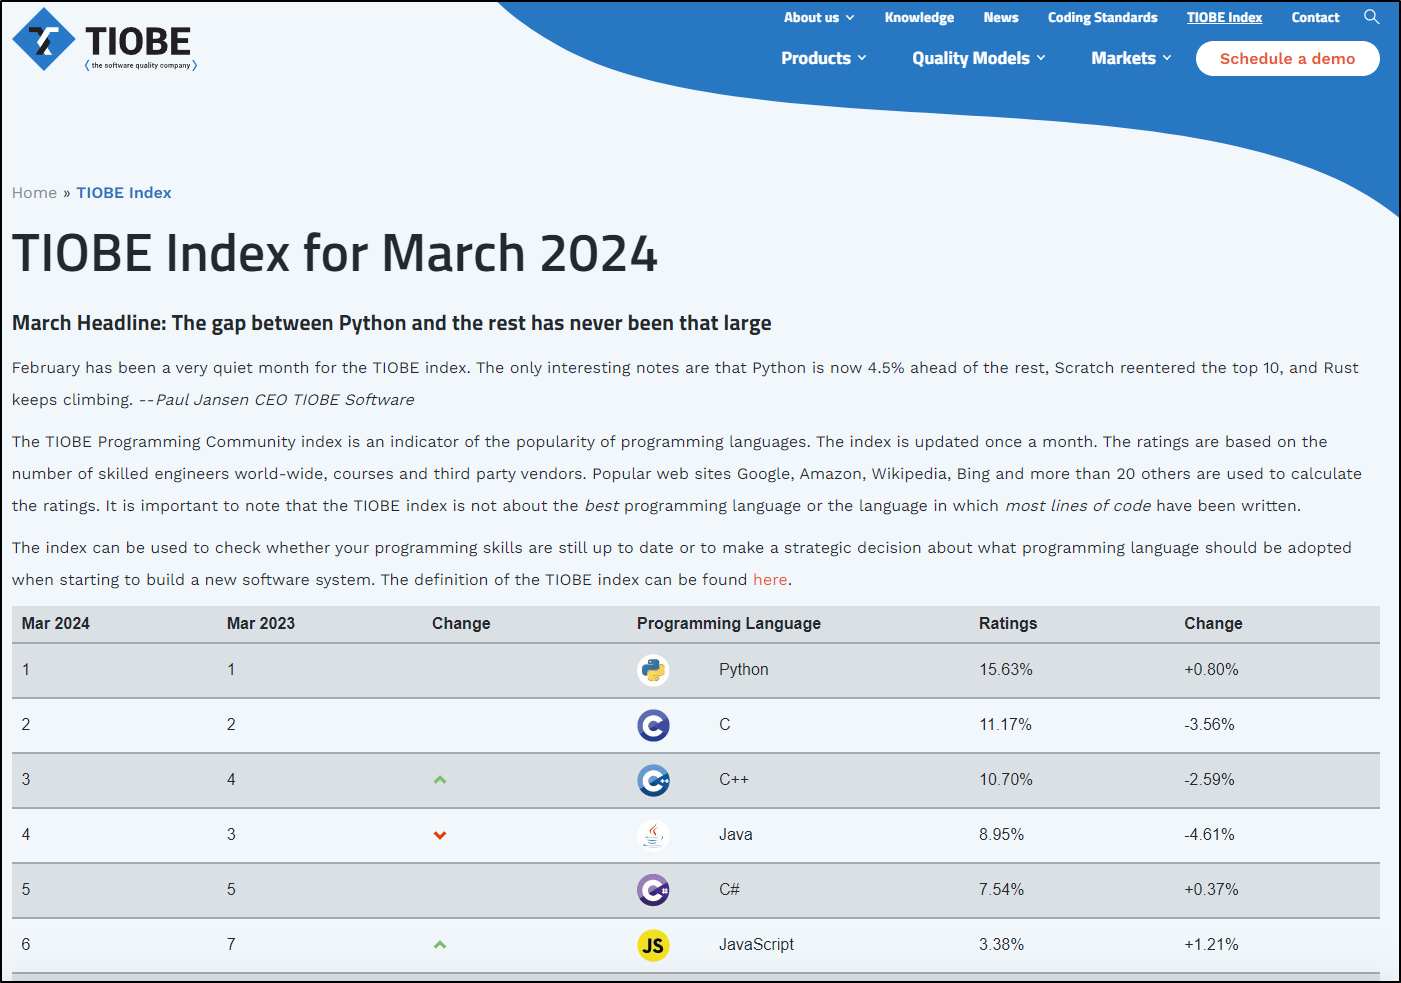Screen dimensions: 1401x983
Task: Click the 'TIOBE Index for March 2024' heading
Action: (x=335, y=253)
